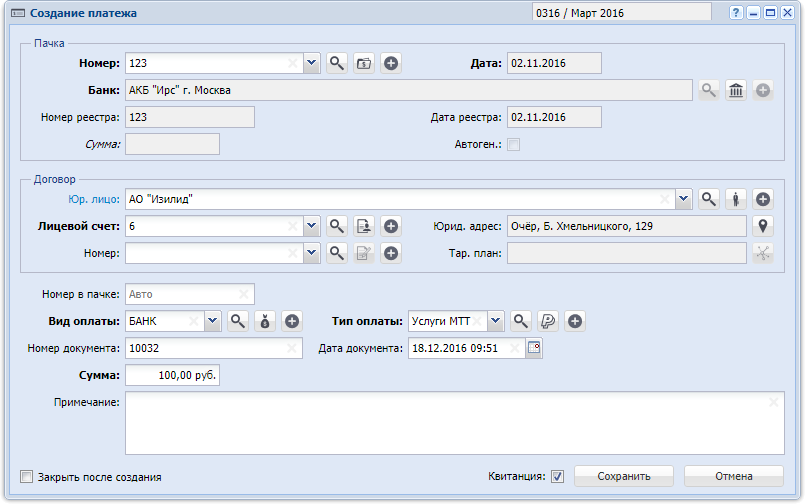
Task: Click the Номер документа field 10032
Action: [214, 348]
